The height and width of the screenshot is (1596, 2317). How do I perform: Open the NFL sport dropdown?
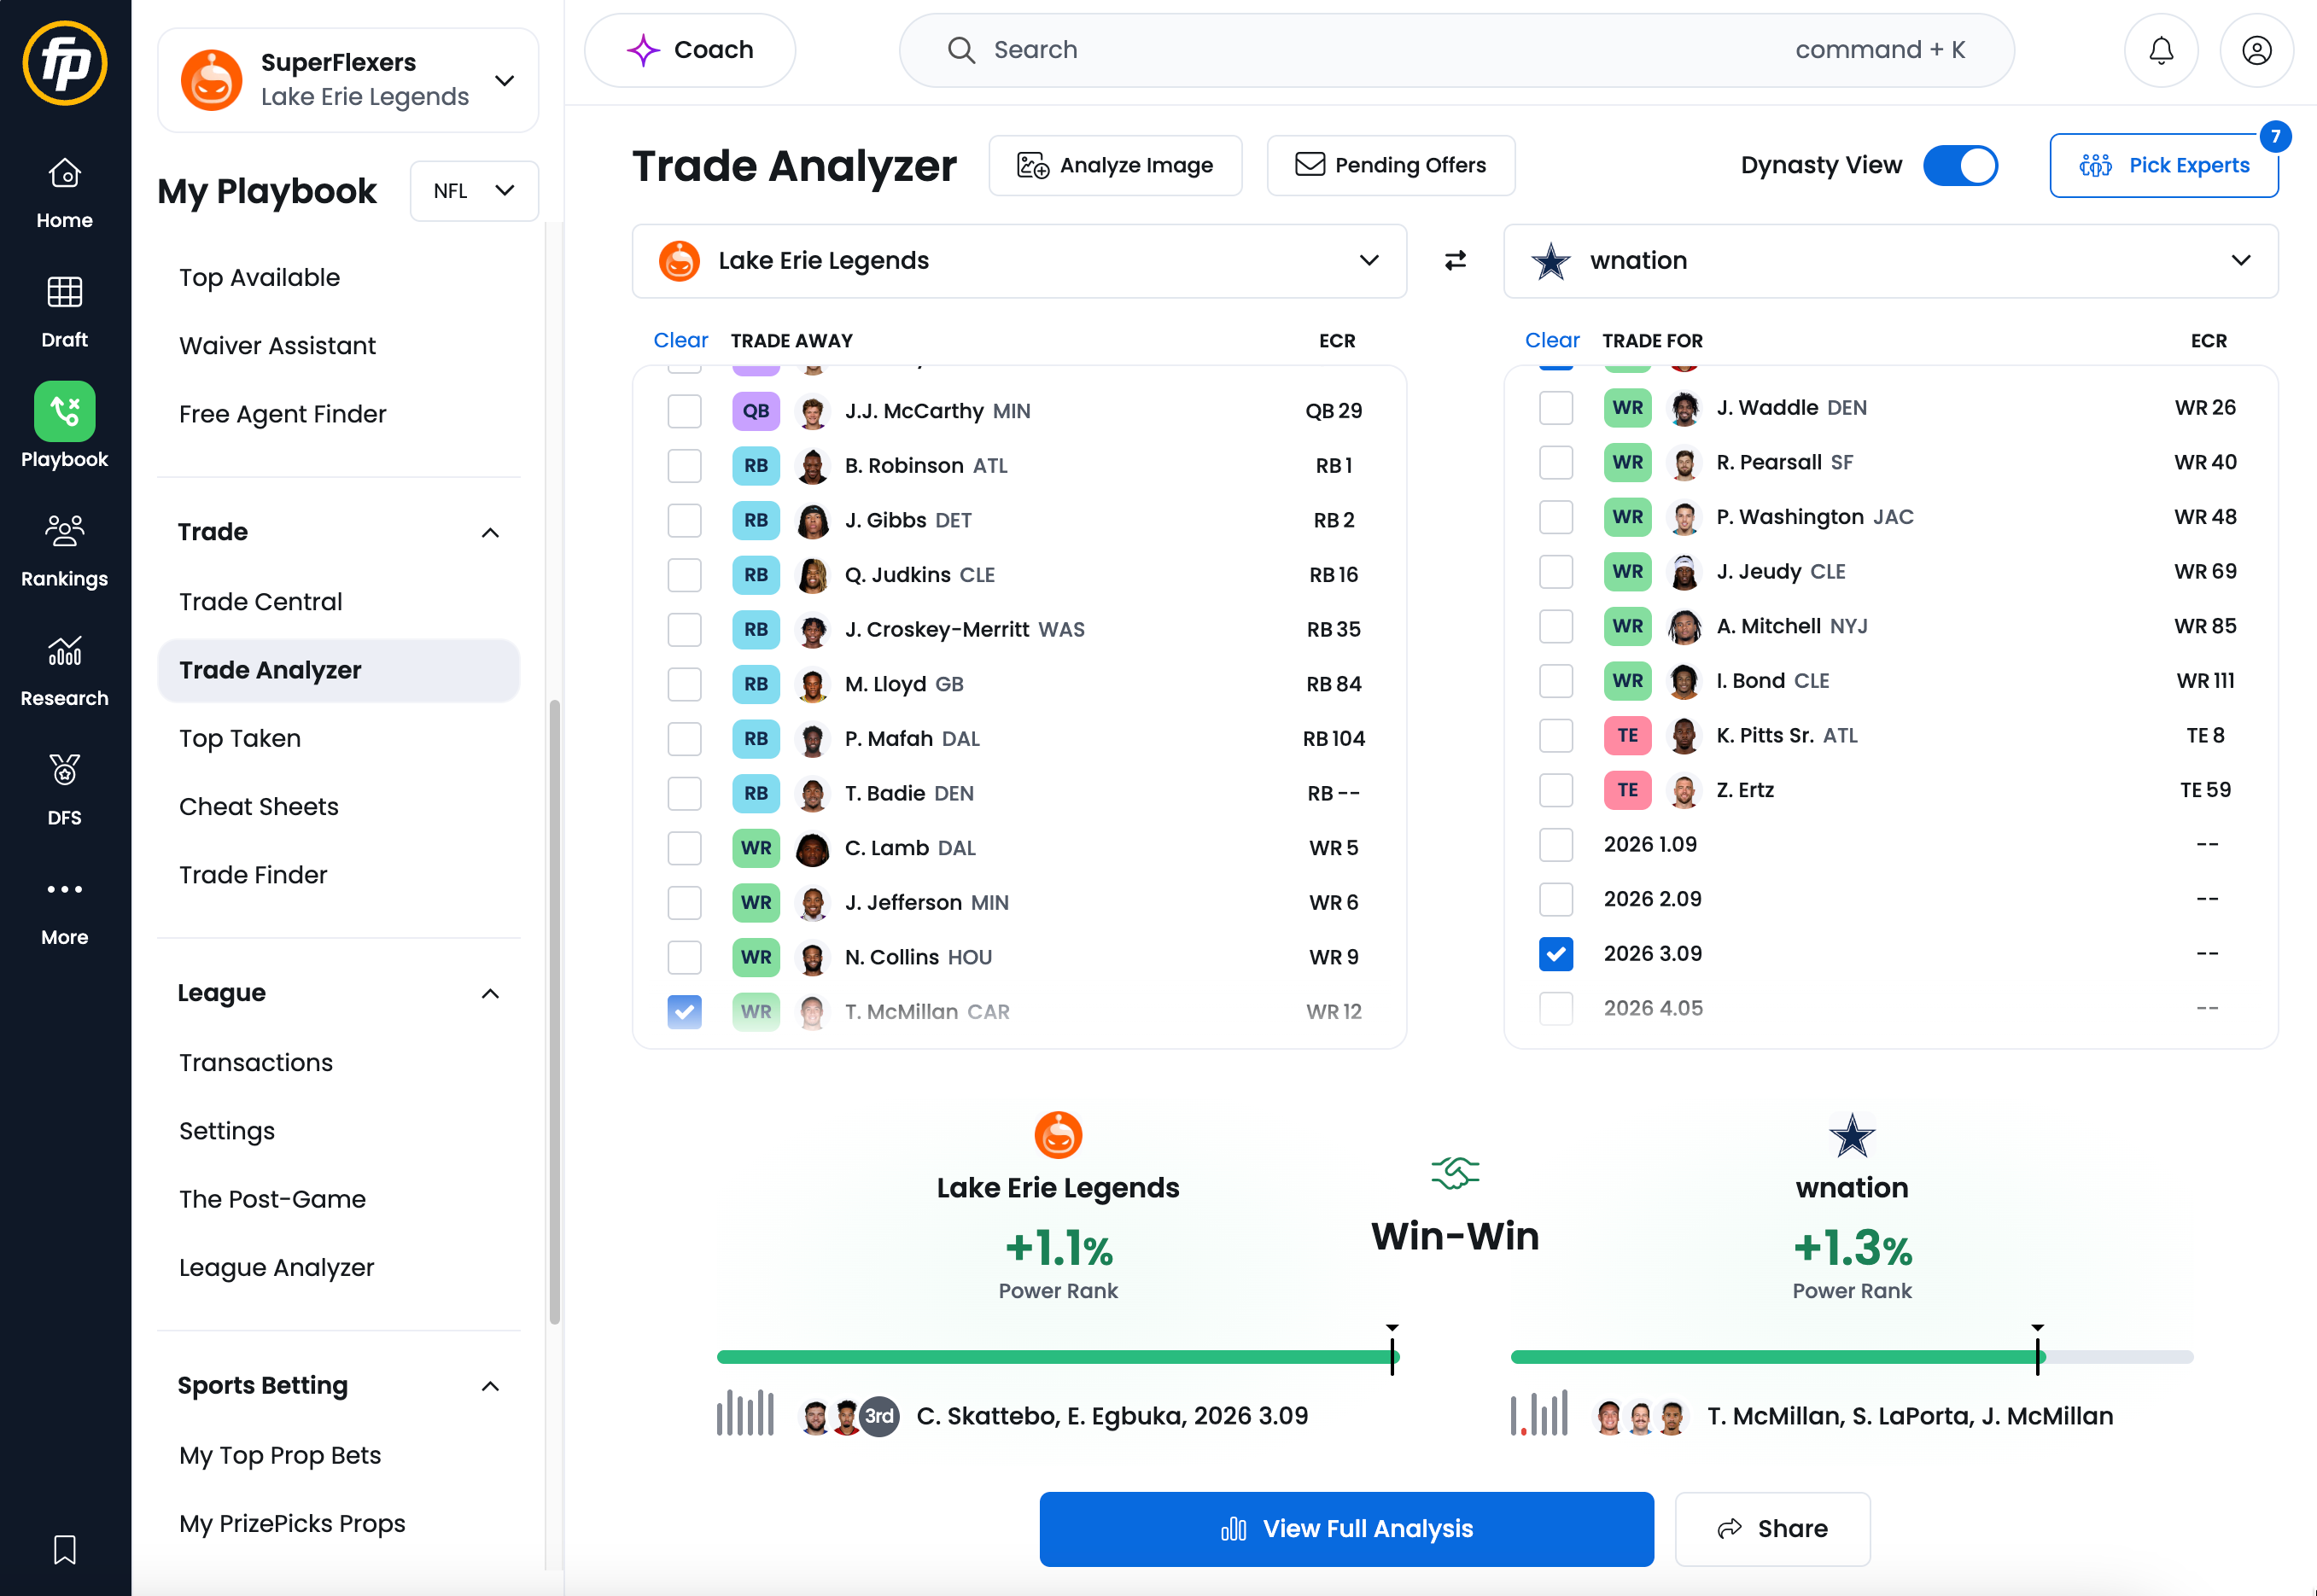[474, 191]
